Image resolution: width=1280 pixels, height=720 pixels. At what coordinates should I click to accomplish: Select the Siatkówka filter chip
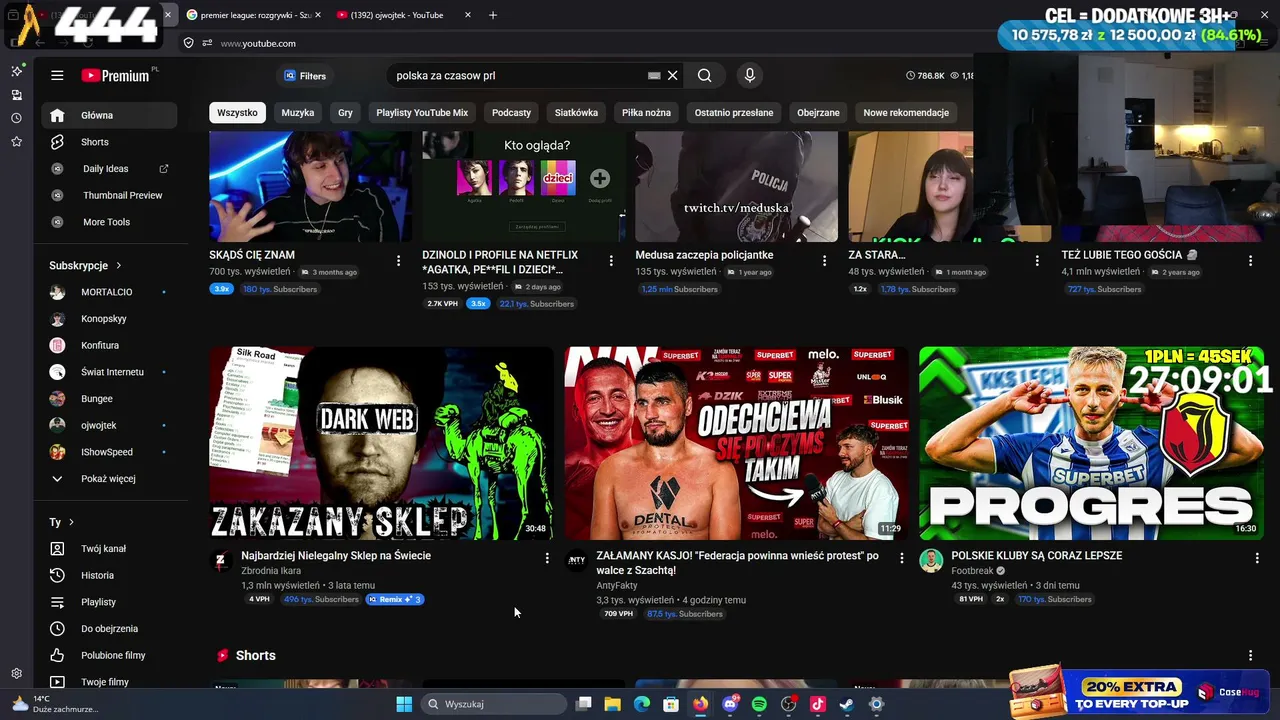point(576,113)
